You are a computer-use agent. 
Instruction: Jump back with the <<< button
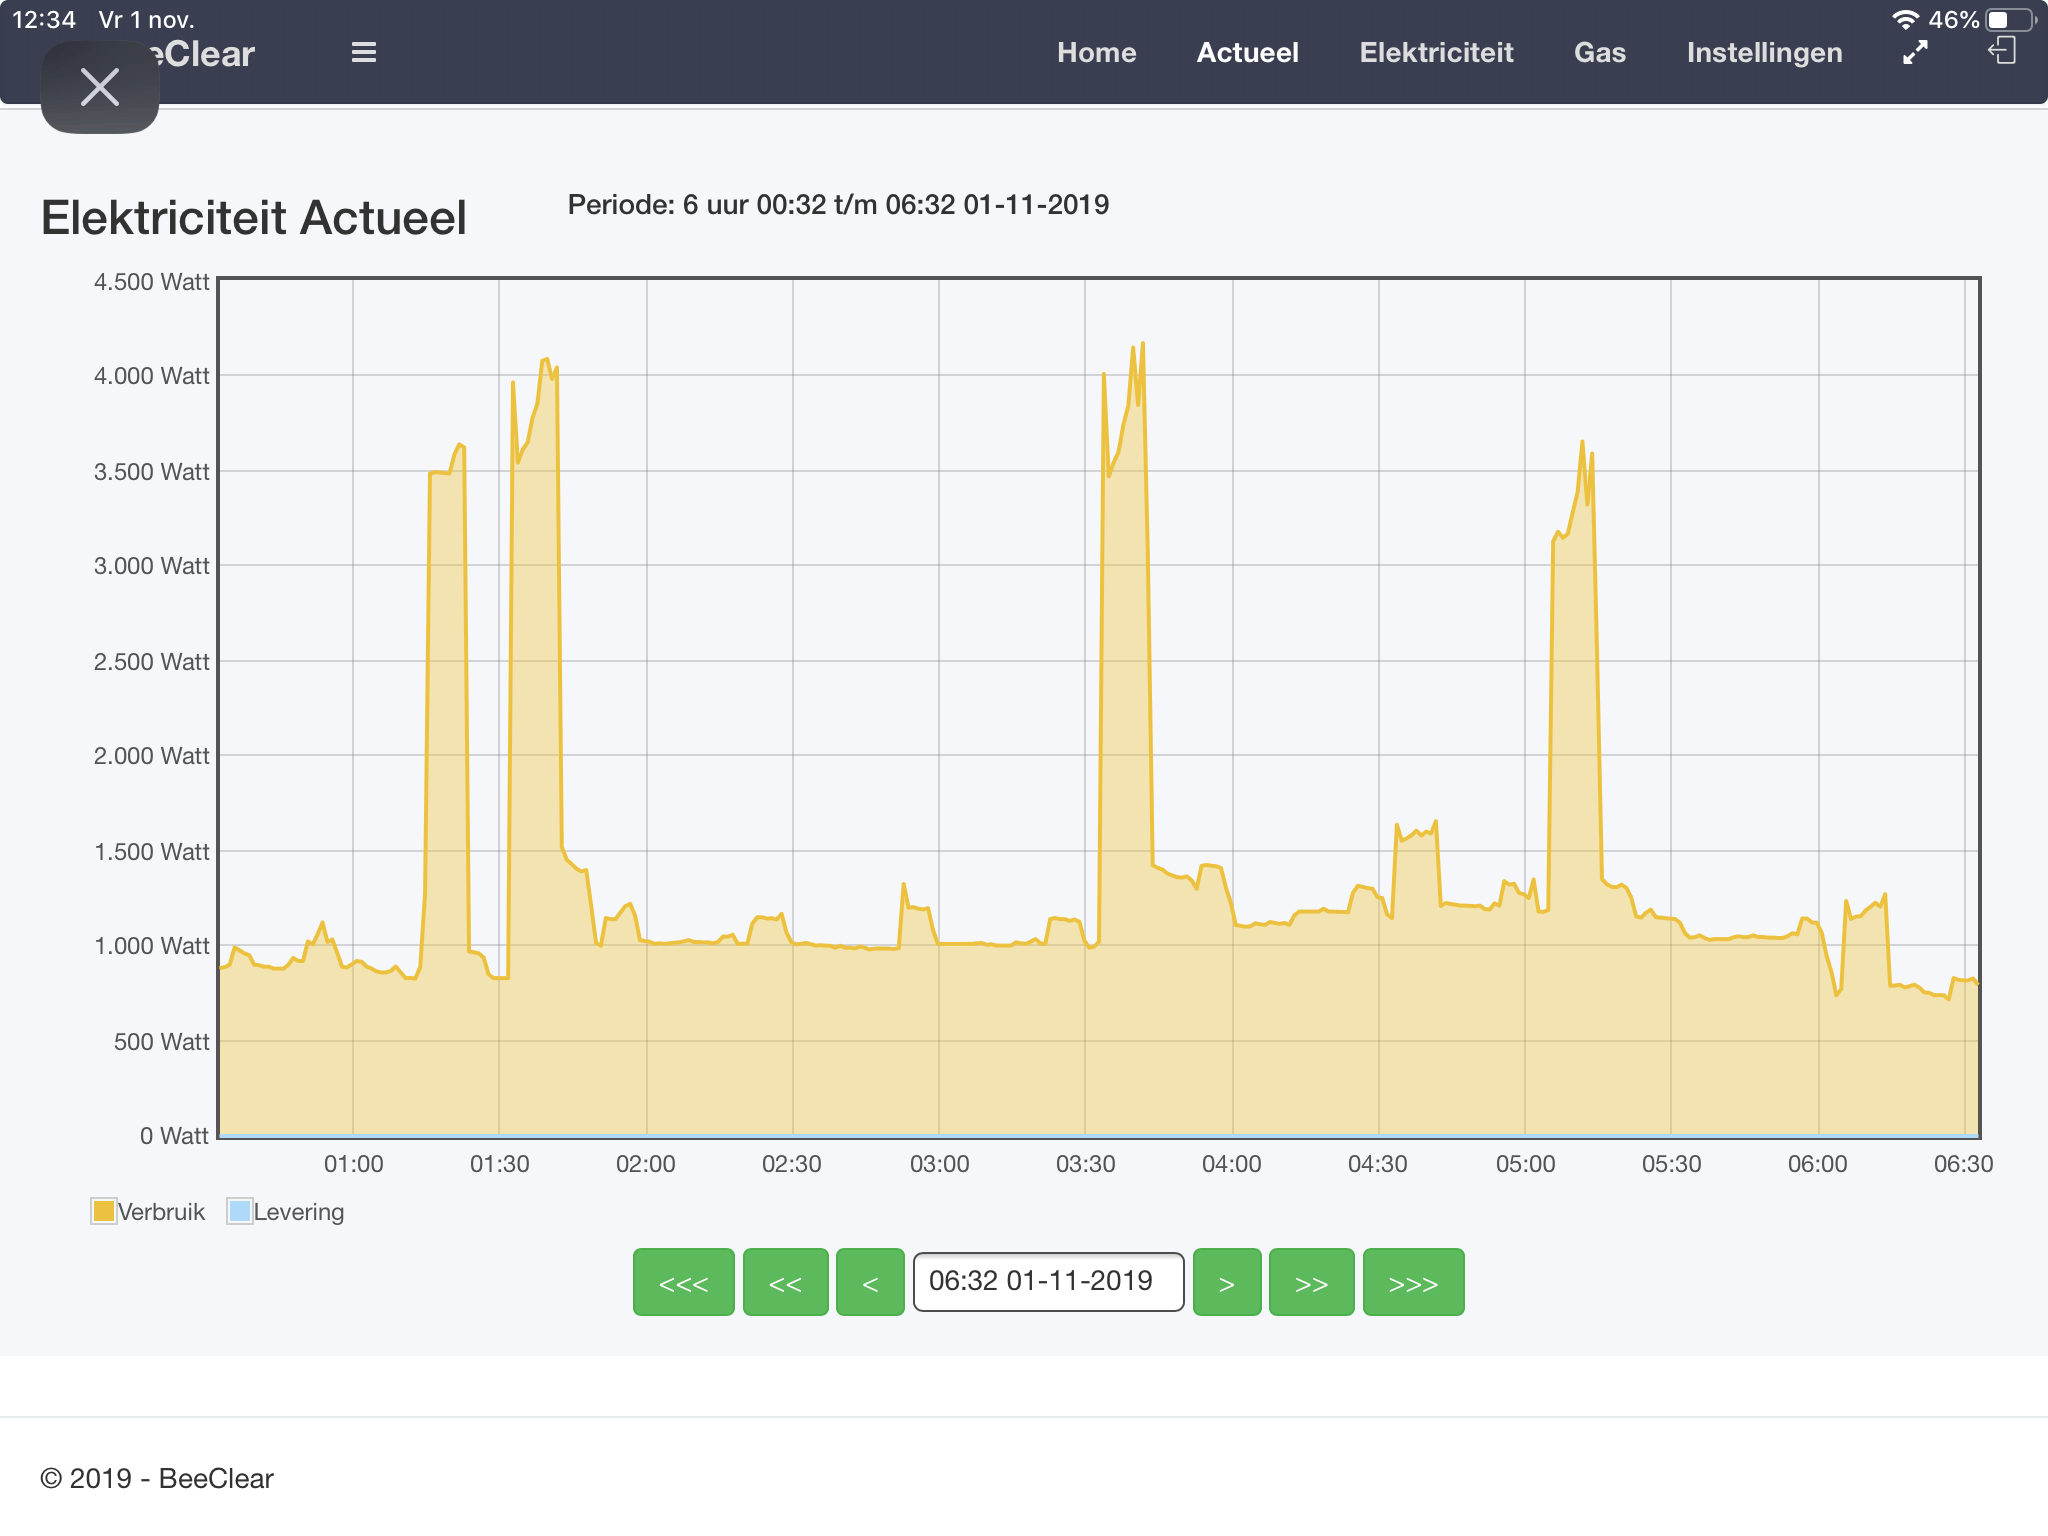(x=683, y=1282)
